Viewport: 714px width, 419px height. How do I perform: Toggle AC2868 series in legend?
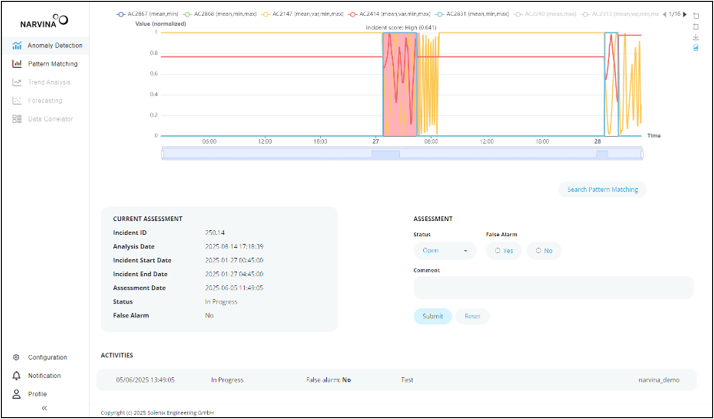(x=220, y=15)
